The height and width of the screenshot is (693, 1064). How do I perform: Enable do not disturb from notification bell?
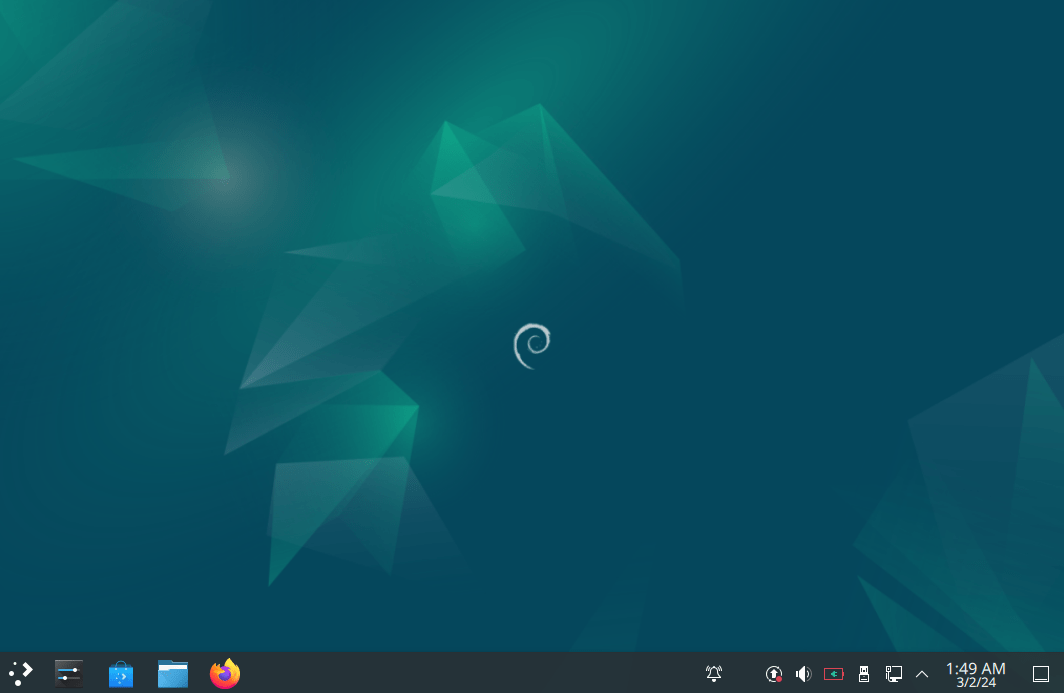click(713, 673)
